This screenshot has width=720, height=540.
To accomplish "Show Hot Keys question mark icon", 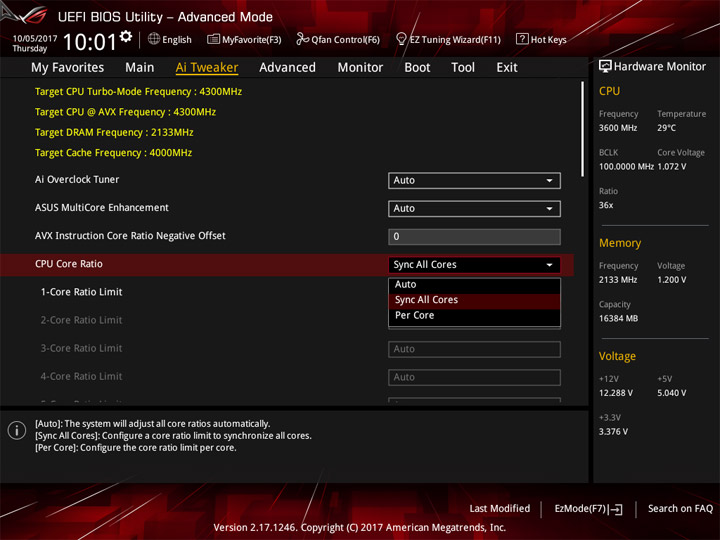I will (x=522, y=39).
